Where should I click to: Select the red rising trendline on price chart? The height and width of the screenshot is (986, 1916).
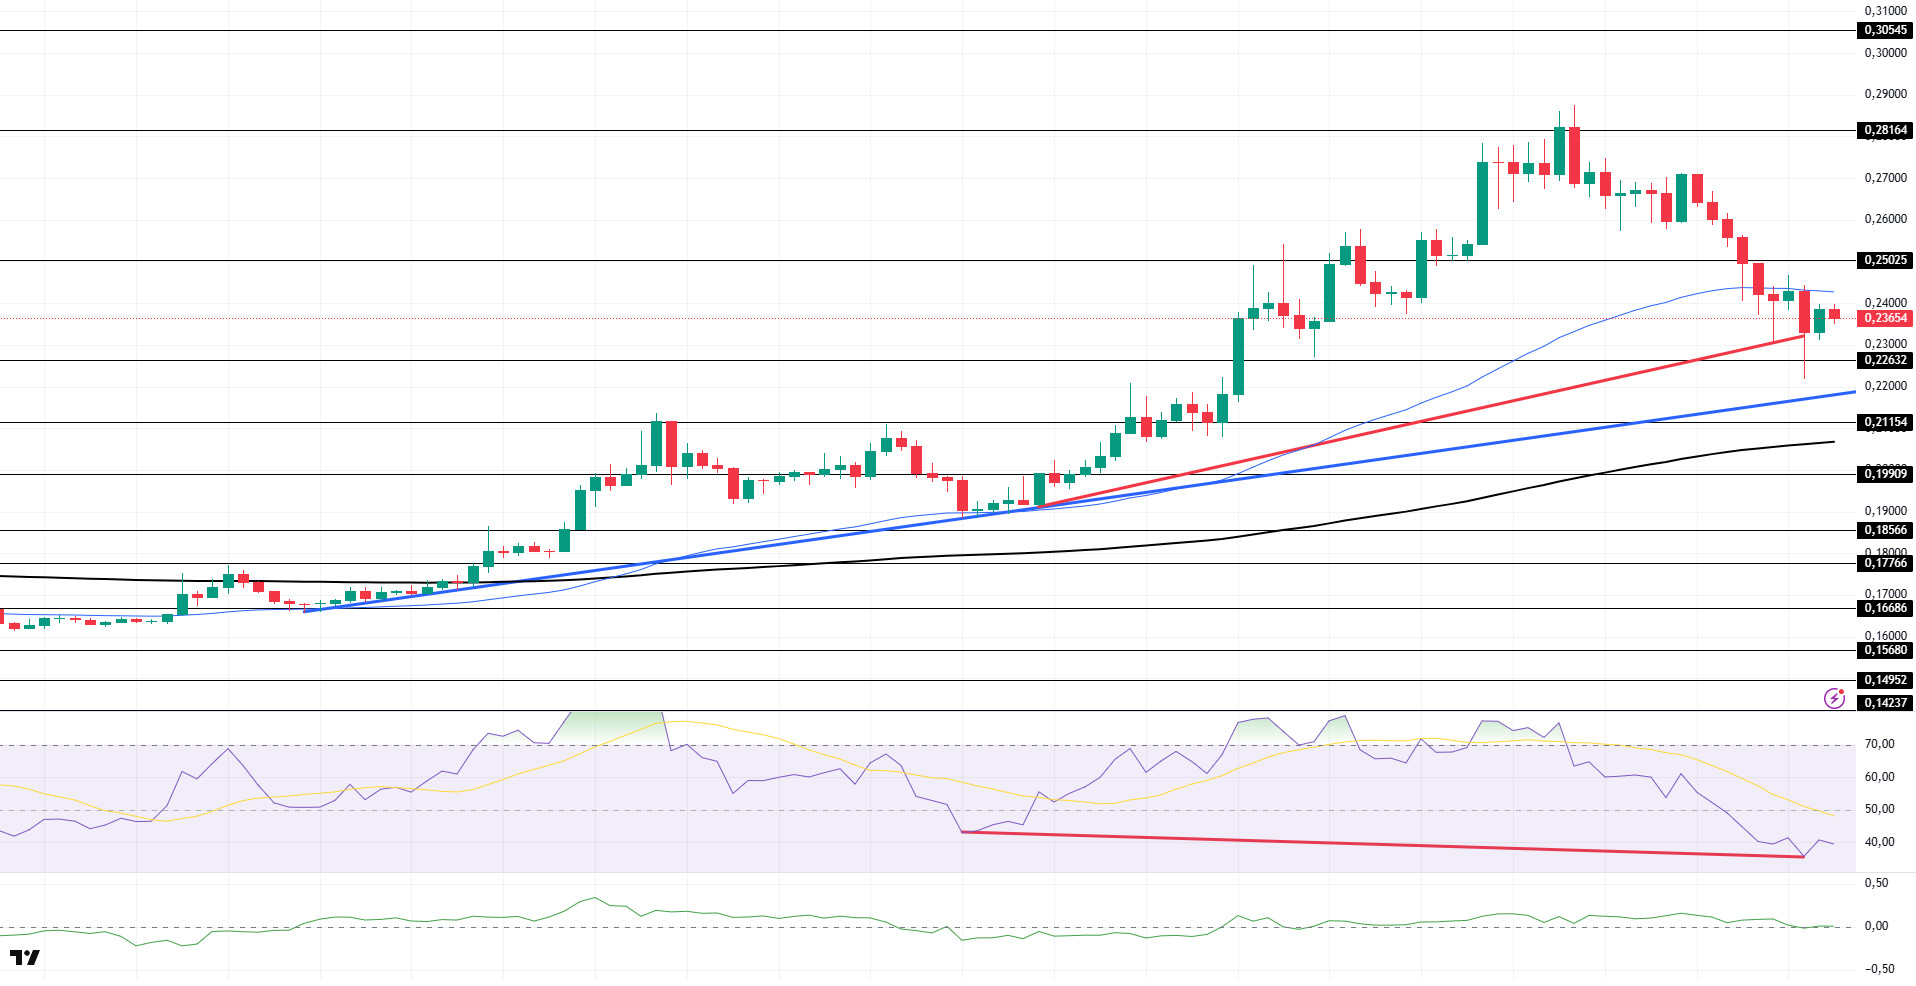coord(1420,422)
